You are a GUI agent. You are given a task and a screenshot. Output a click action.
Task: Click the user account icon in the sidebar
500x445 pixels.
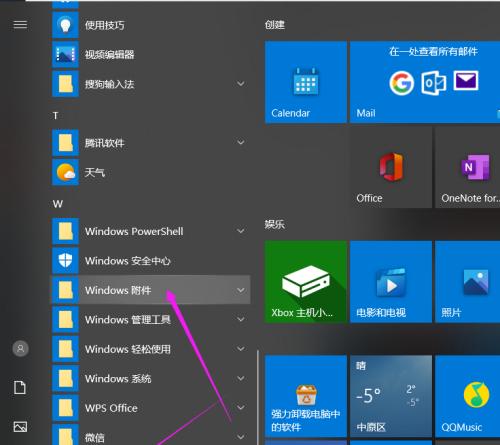tap(20, 349)
